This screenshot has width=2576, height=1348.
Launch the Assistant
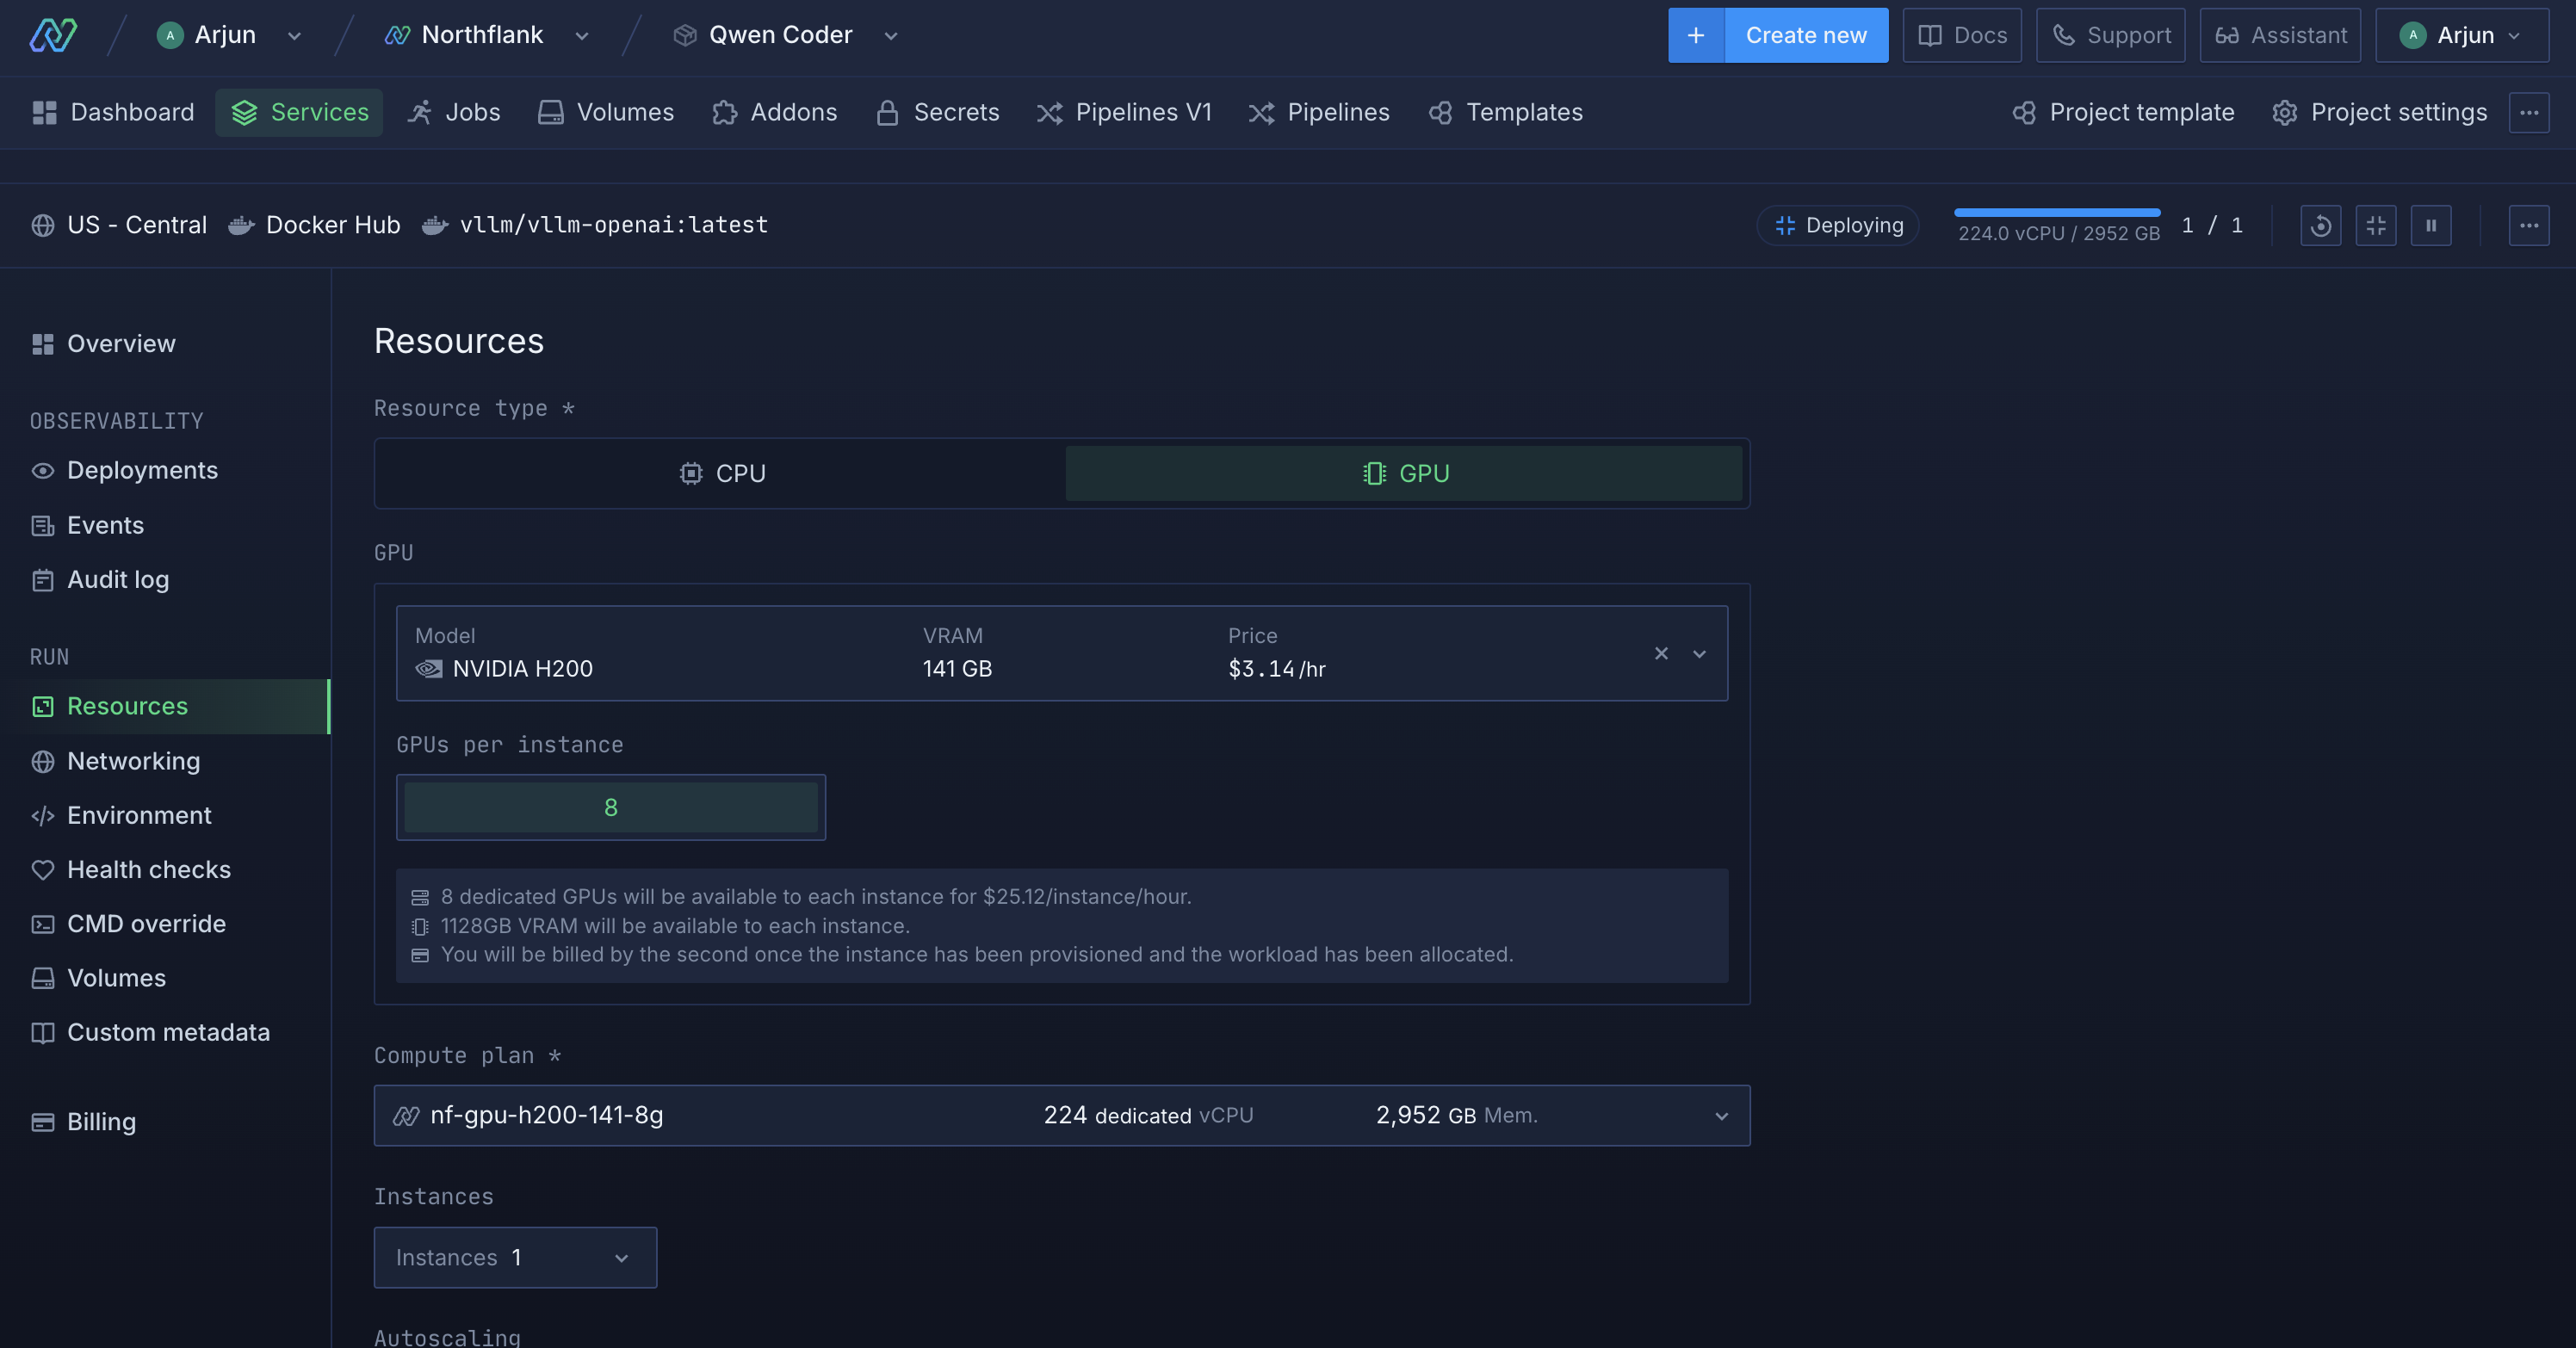point(2280,35)
